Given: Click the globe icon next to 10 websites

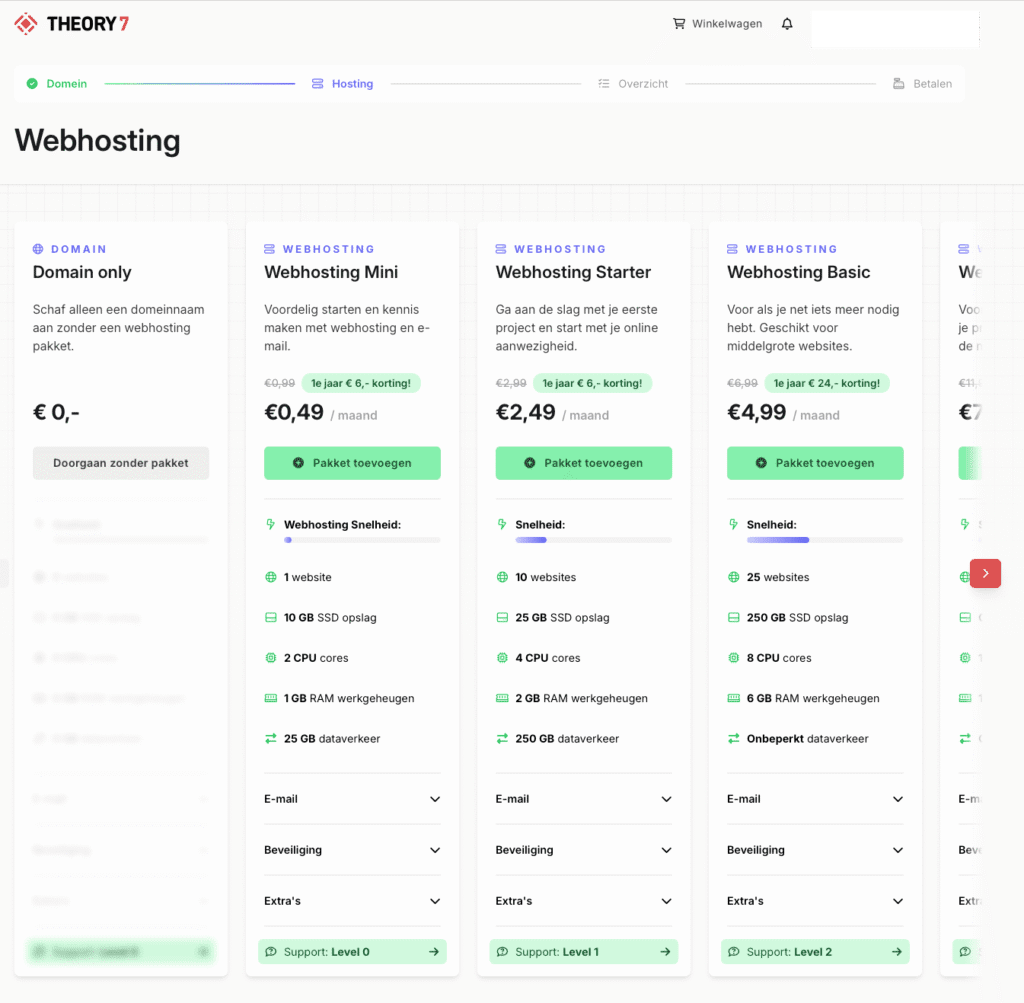Looking at the screenshot, I should coord(502,577).
